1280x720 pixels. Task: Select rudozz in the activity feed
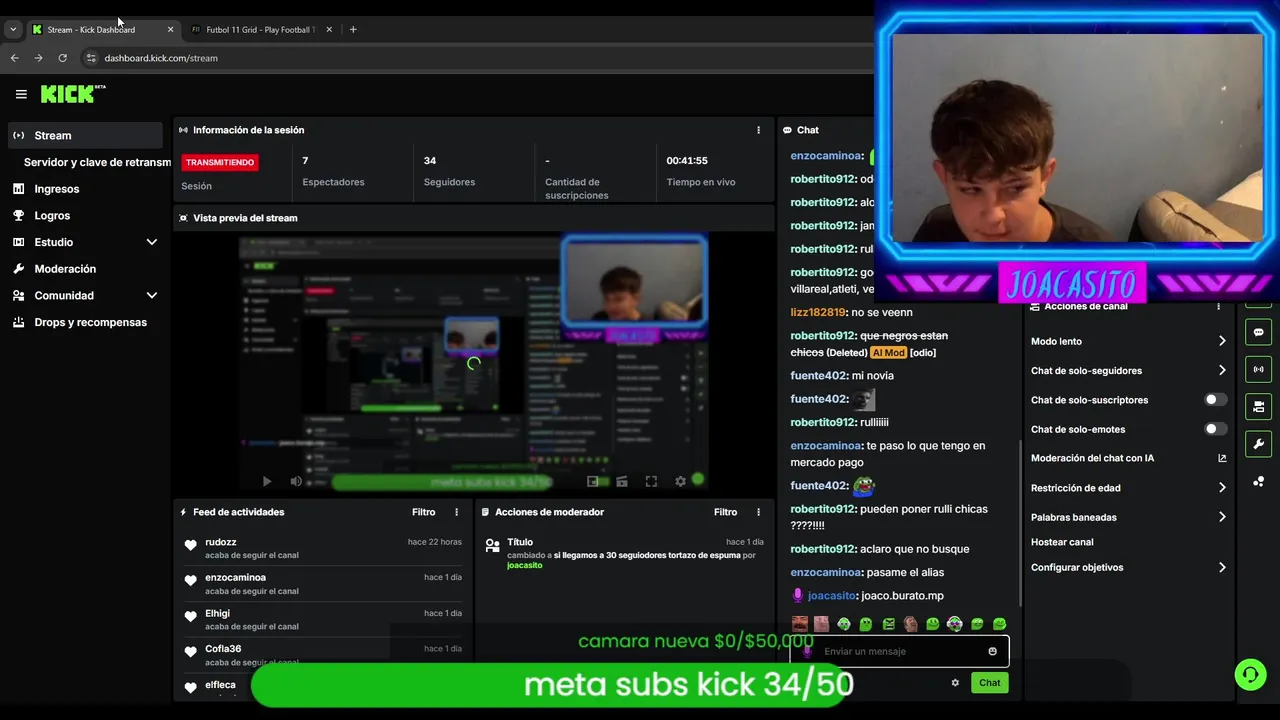[221, 542]
